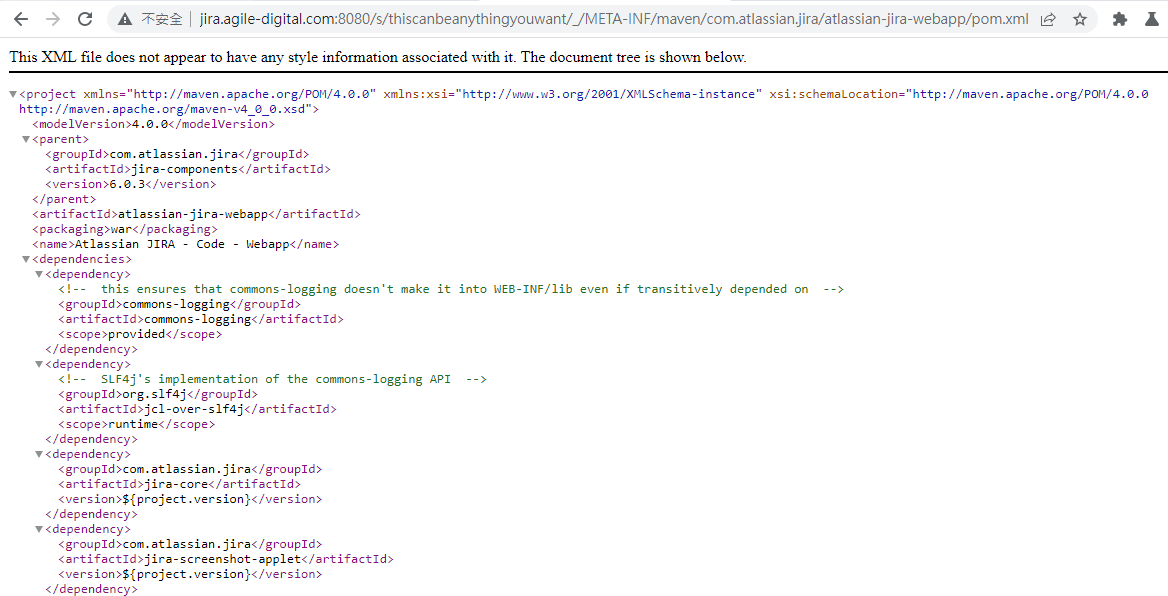Focus the address bar URL
Screen dimensions: 1168x596
click(614, 19)
